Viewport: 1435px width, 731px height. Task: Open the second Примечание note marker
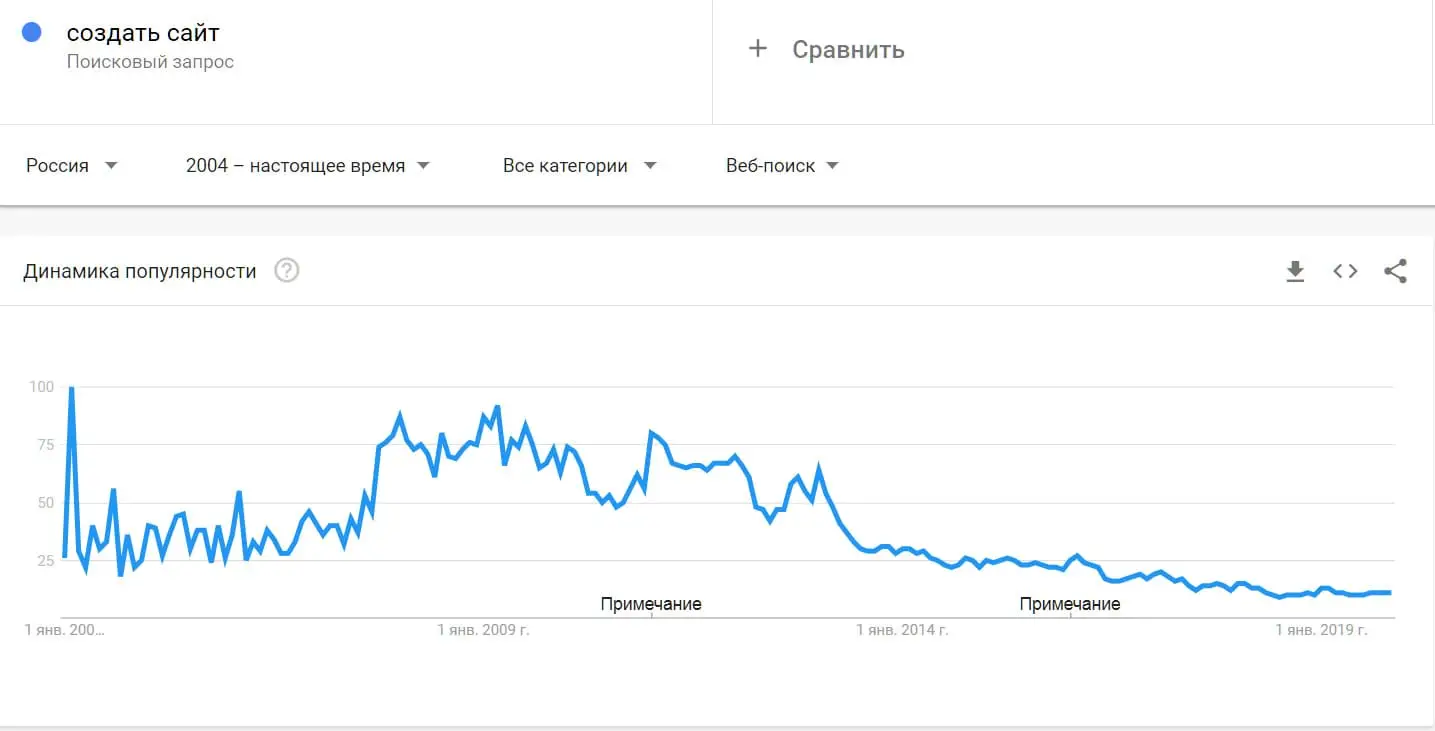pyautogui.click(x=1069, y=603)
